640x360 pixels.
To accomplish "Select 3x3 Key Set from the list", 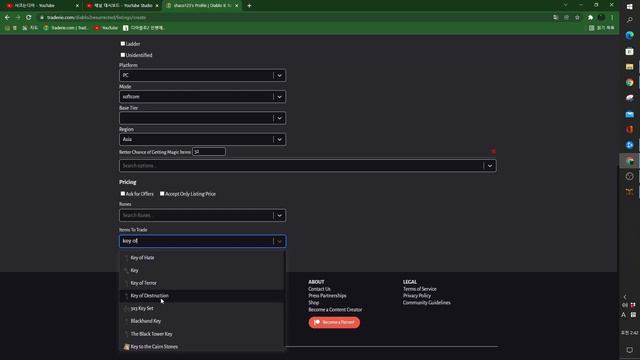I will point(202,308).
